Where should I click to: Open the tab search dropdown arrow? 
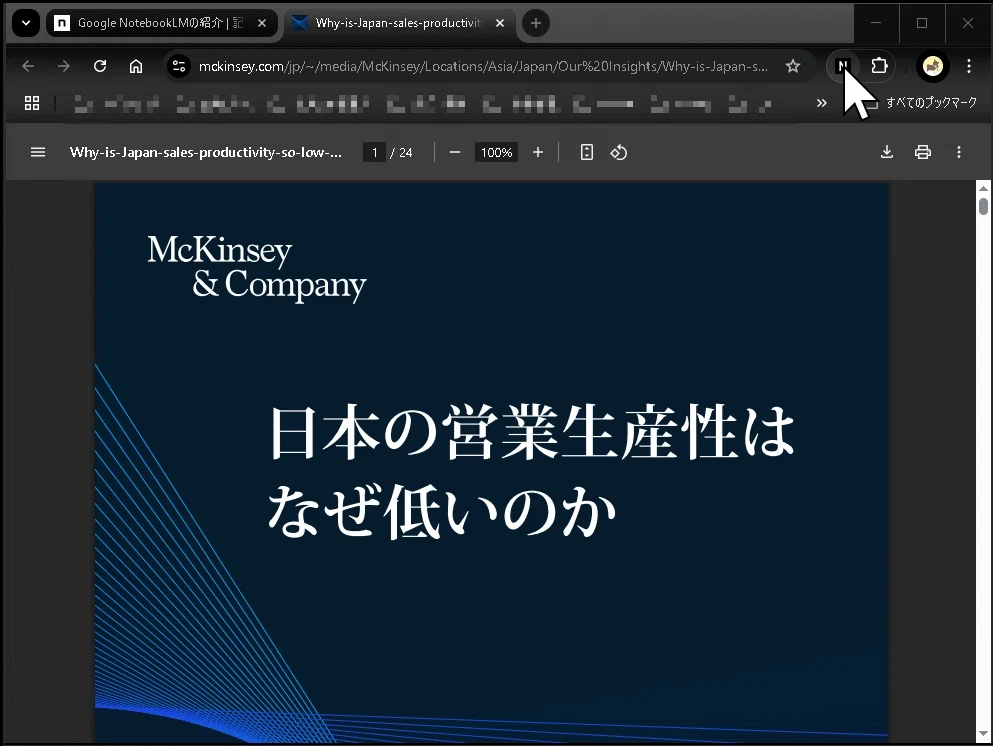(x=26, y=23)
